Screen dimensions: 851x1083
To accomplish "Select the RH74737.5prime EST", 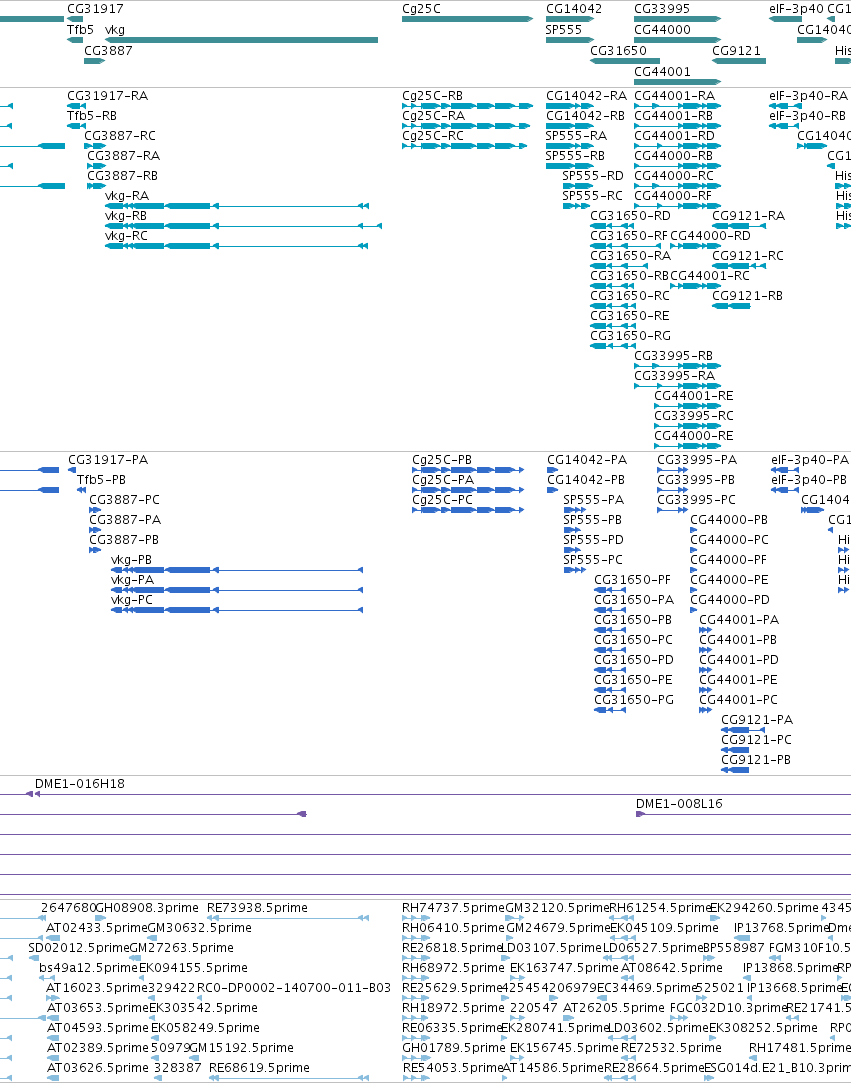I will click(416, 918).
